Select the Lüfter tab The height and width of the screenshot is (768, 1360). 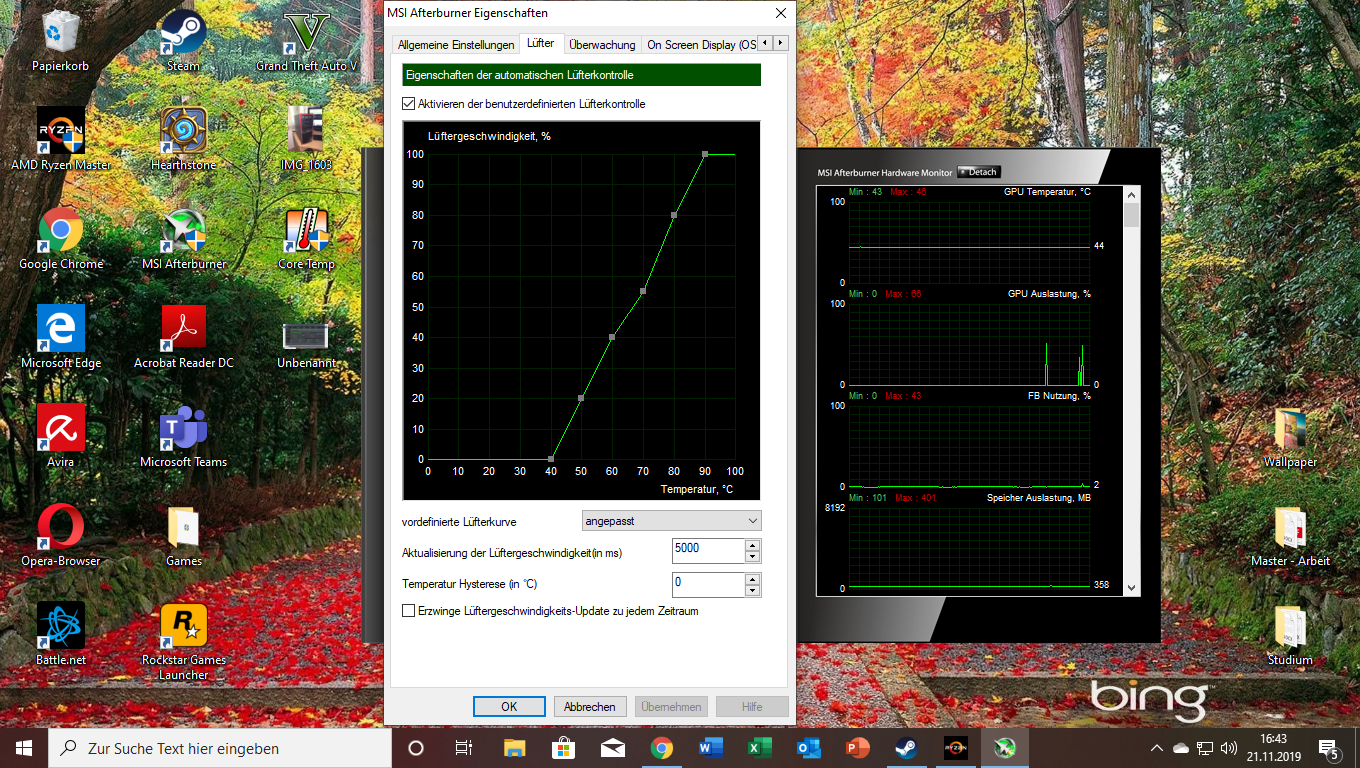pos(540,44)
